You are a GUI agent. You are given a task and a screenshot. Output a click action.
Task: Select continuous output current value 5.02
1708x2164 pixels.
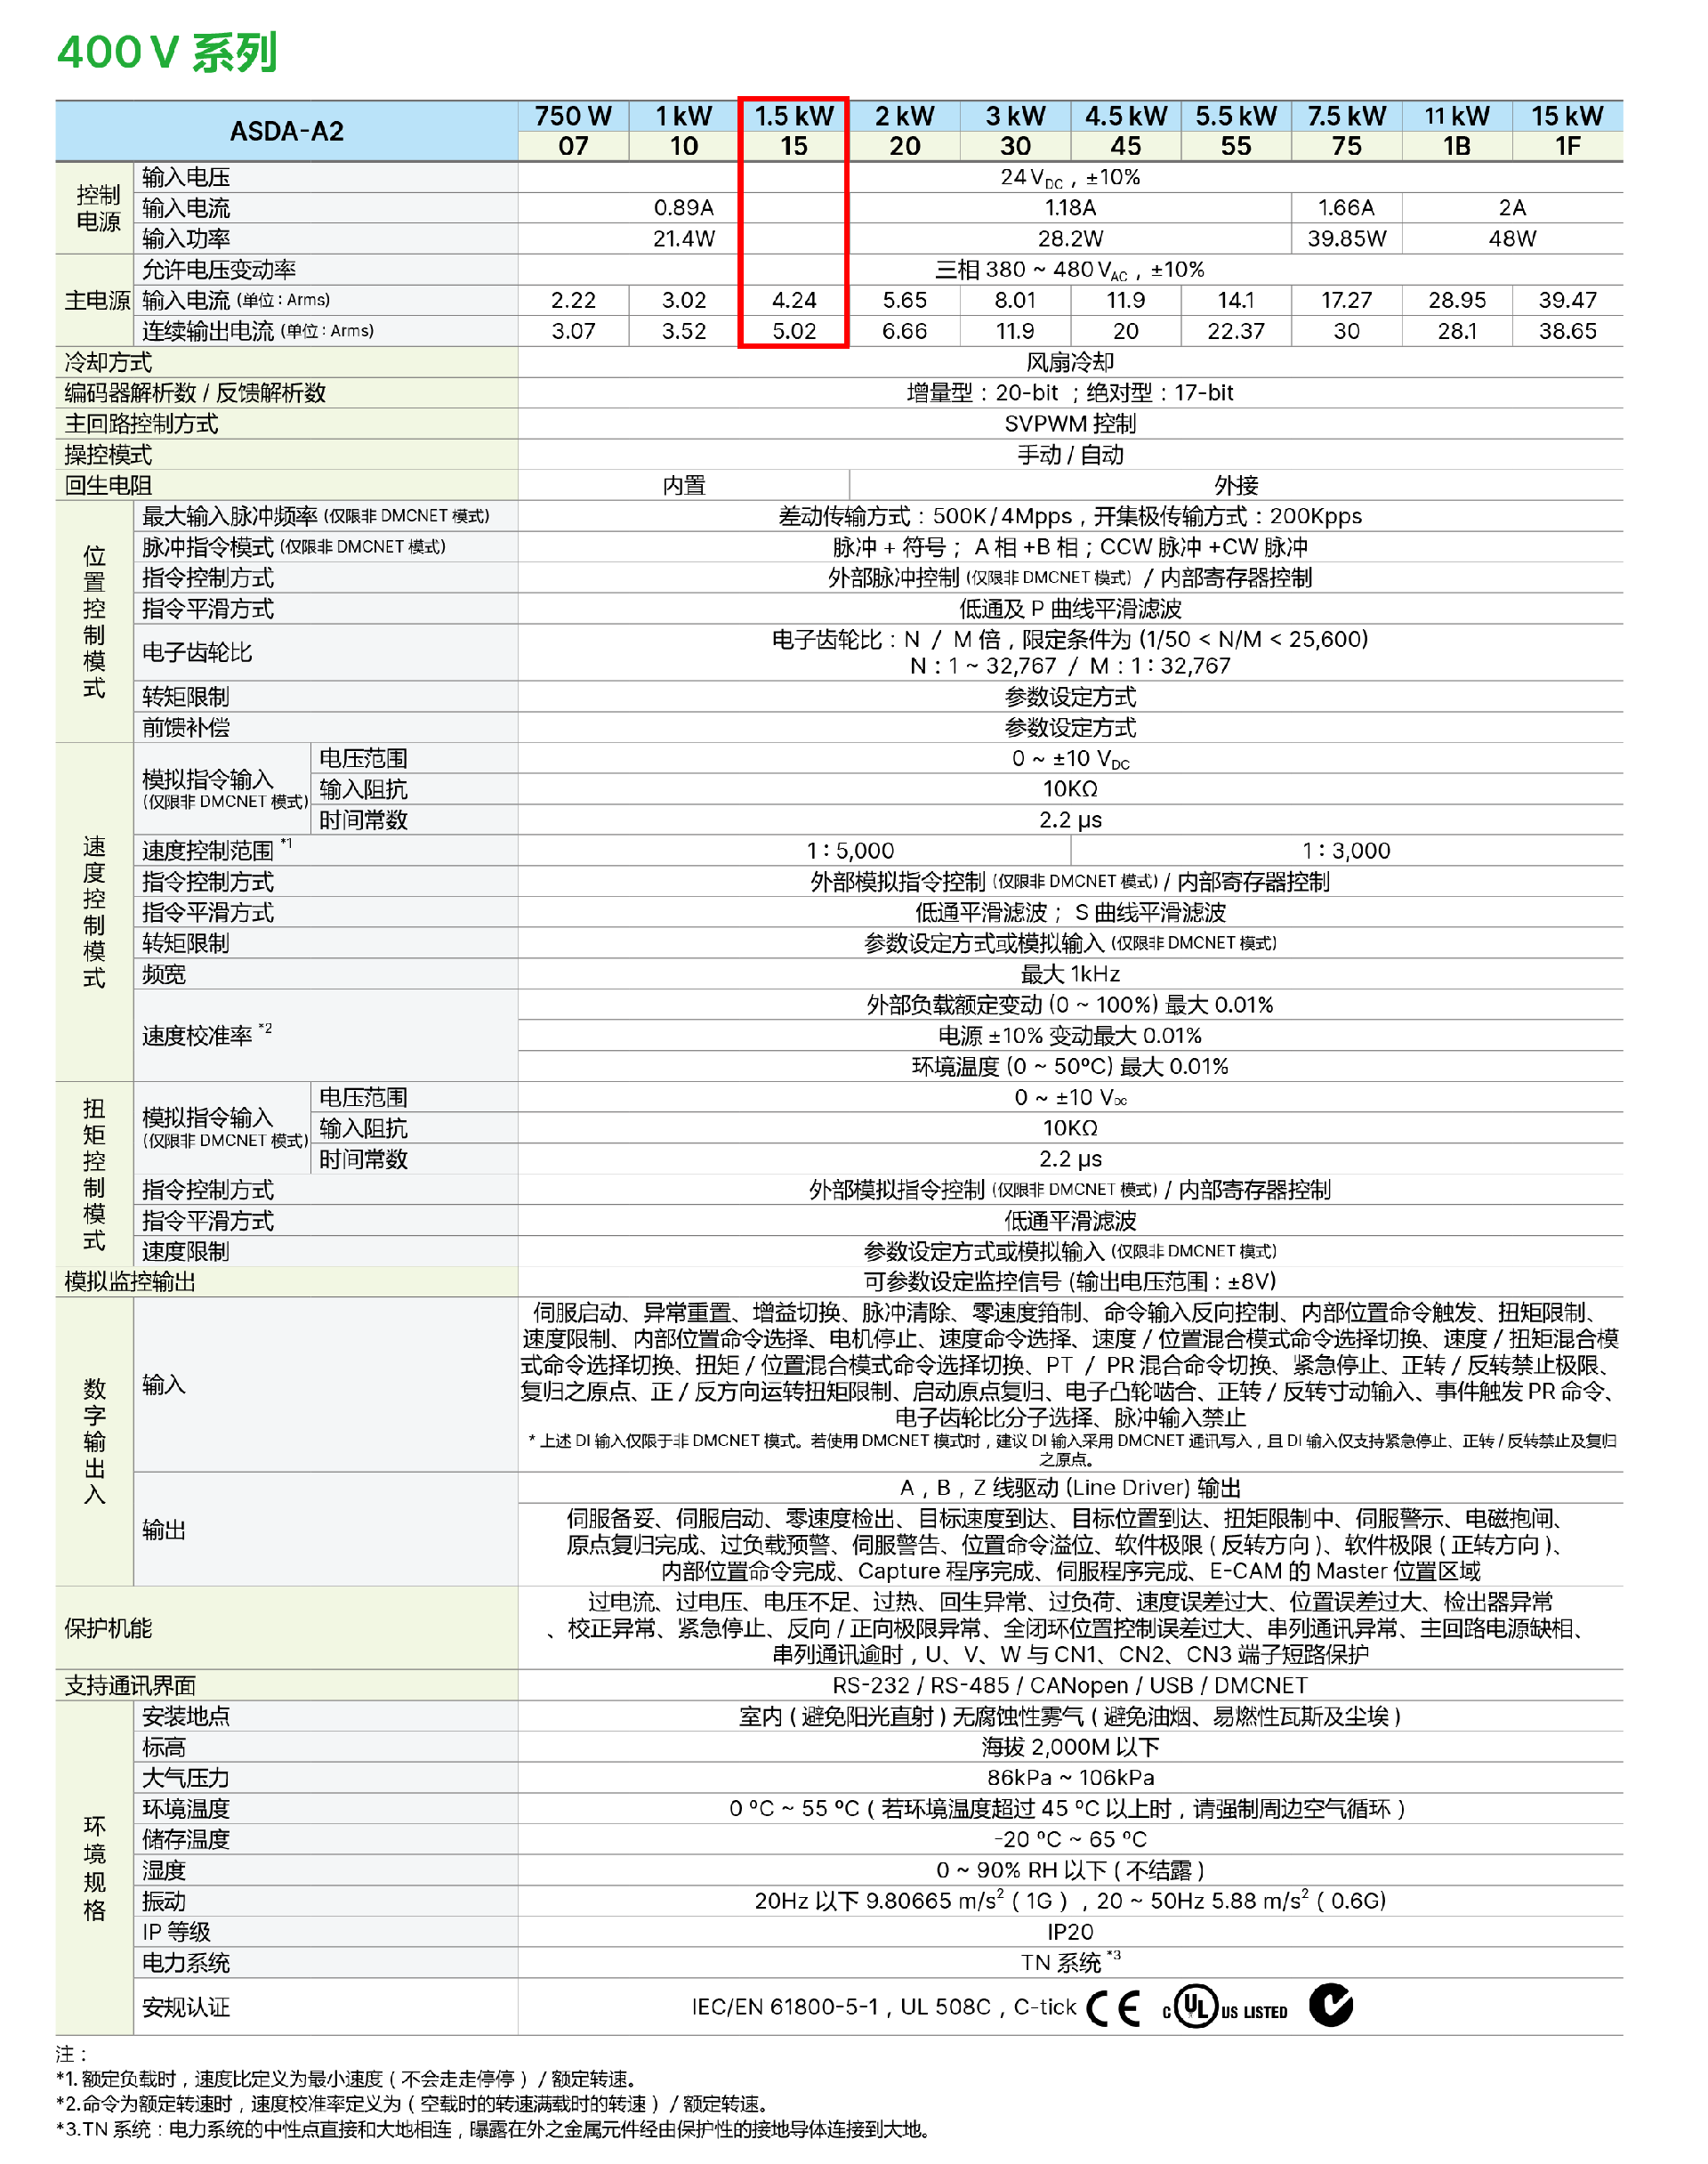click(x=793, y=331)
